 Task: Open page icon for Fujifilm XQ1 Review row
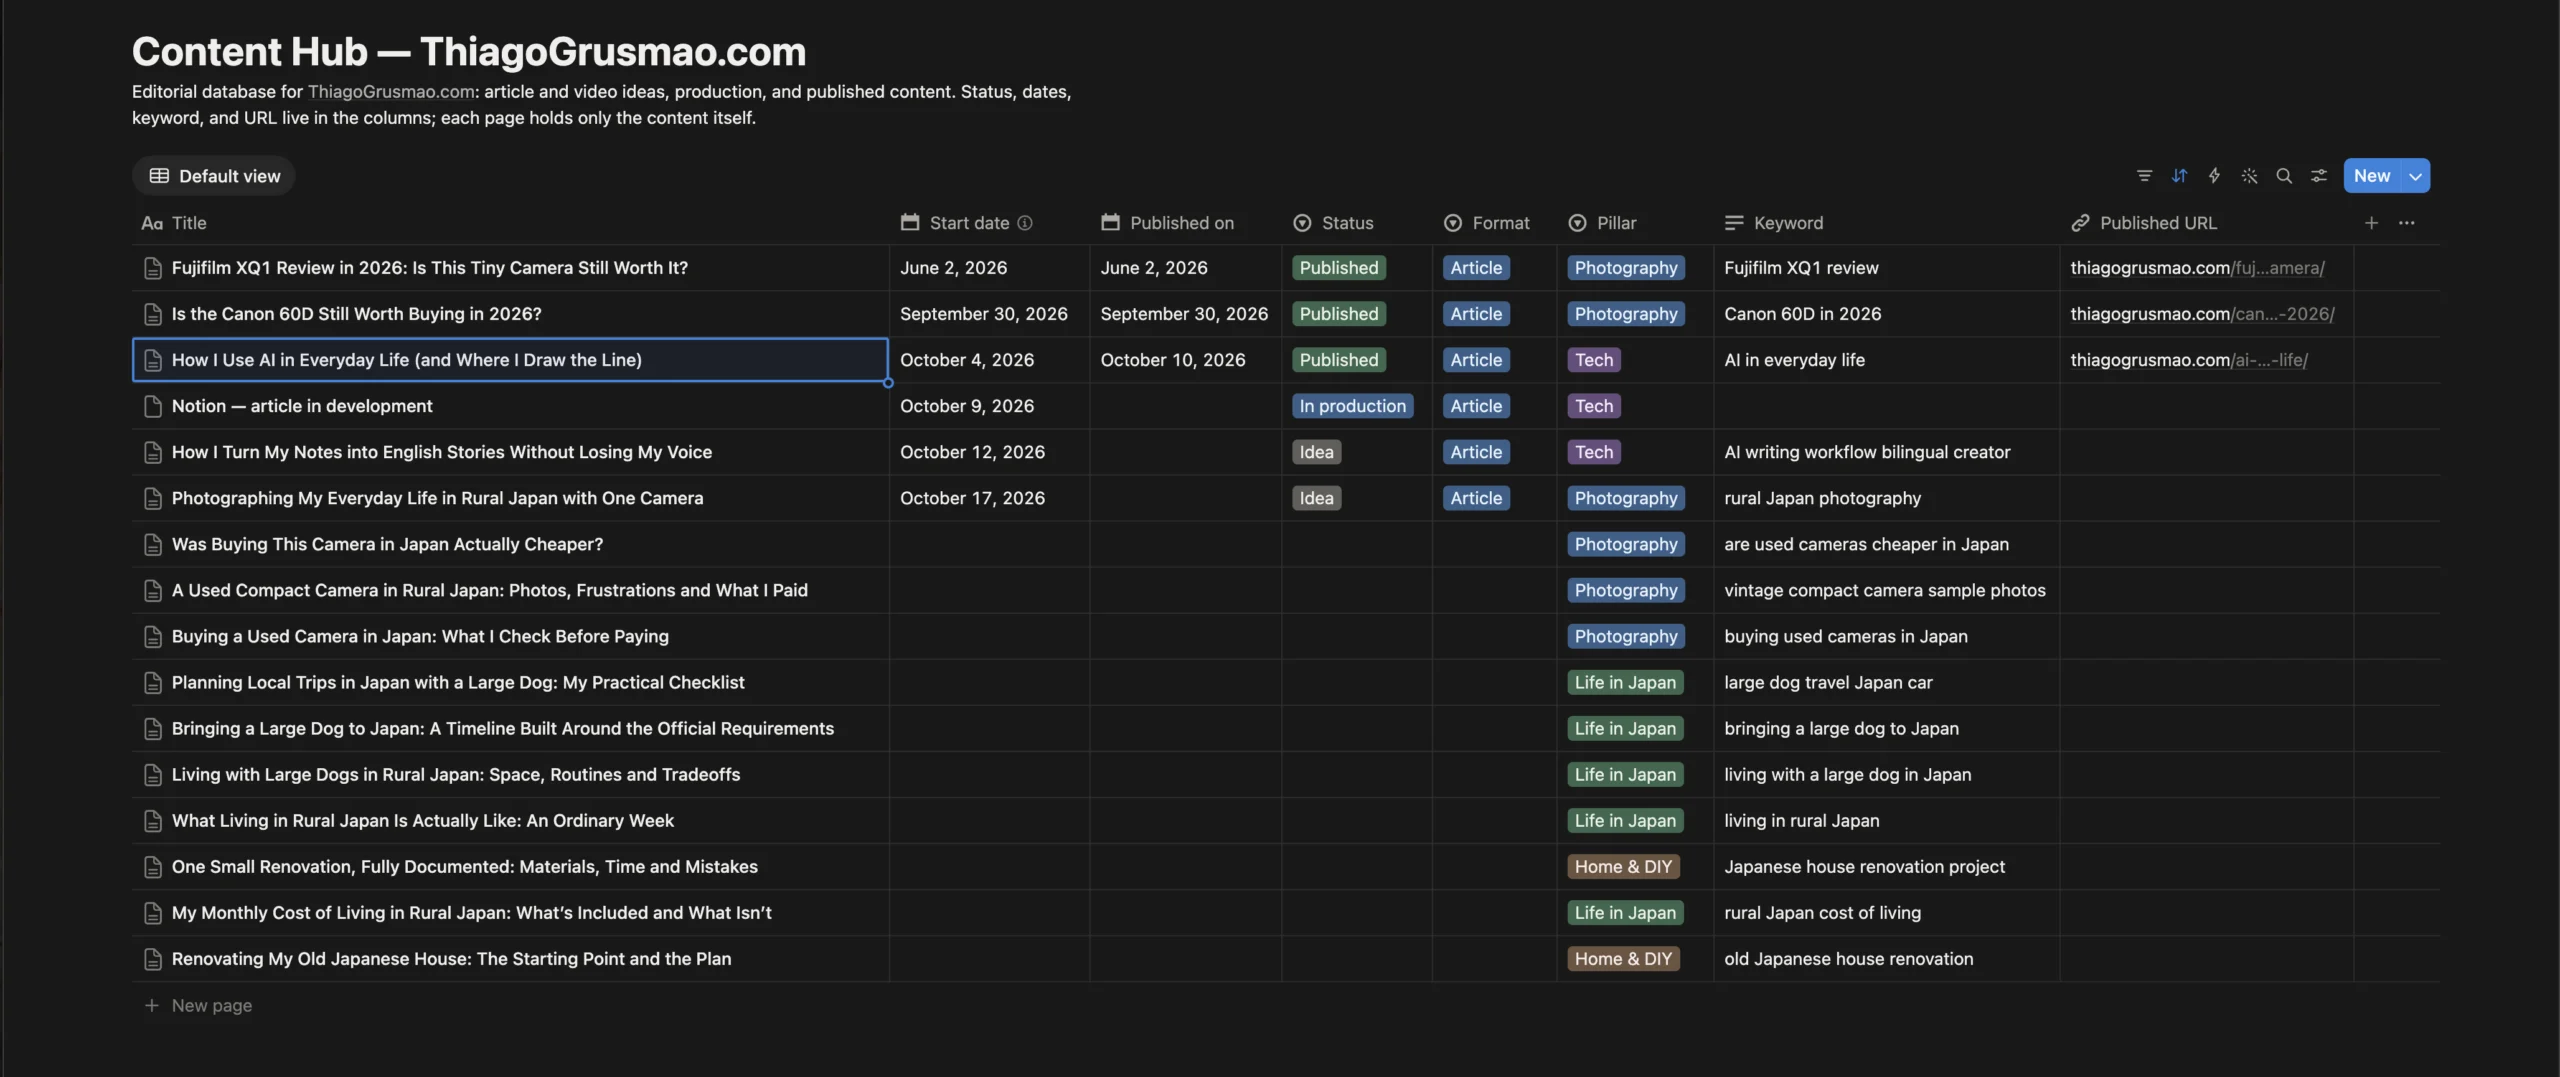point(153,268)
